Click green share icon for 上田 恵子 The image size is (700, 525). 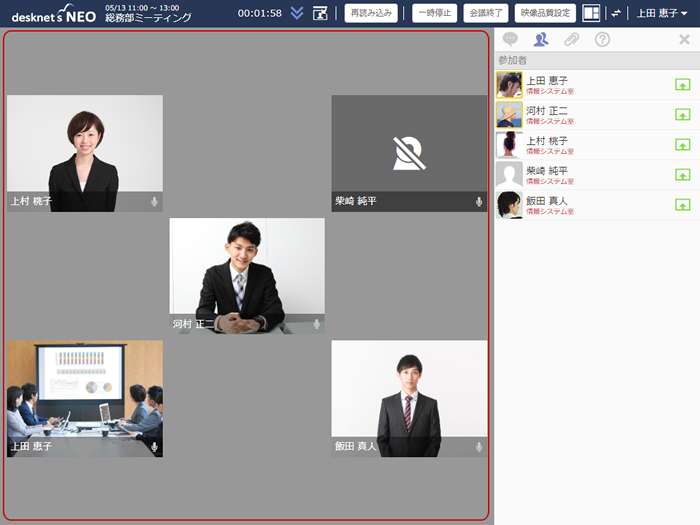pyautogui.click(x=683, y=85)
